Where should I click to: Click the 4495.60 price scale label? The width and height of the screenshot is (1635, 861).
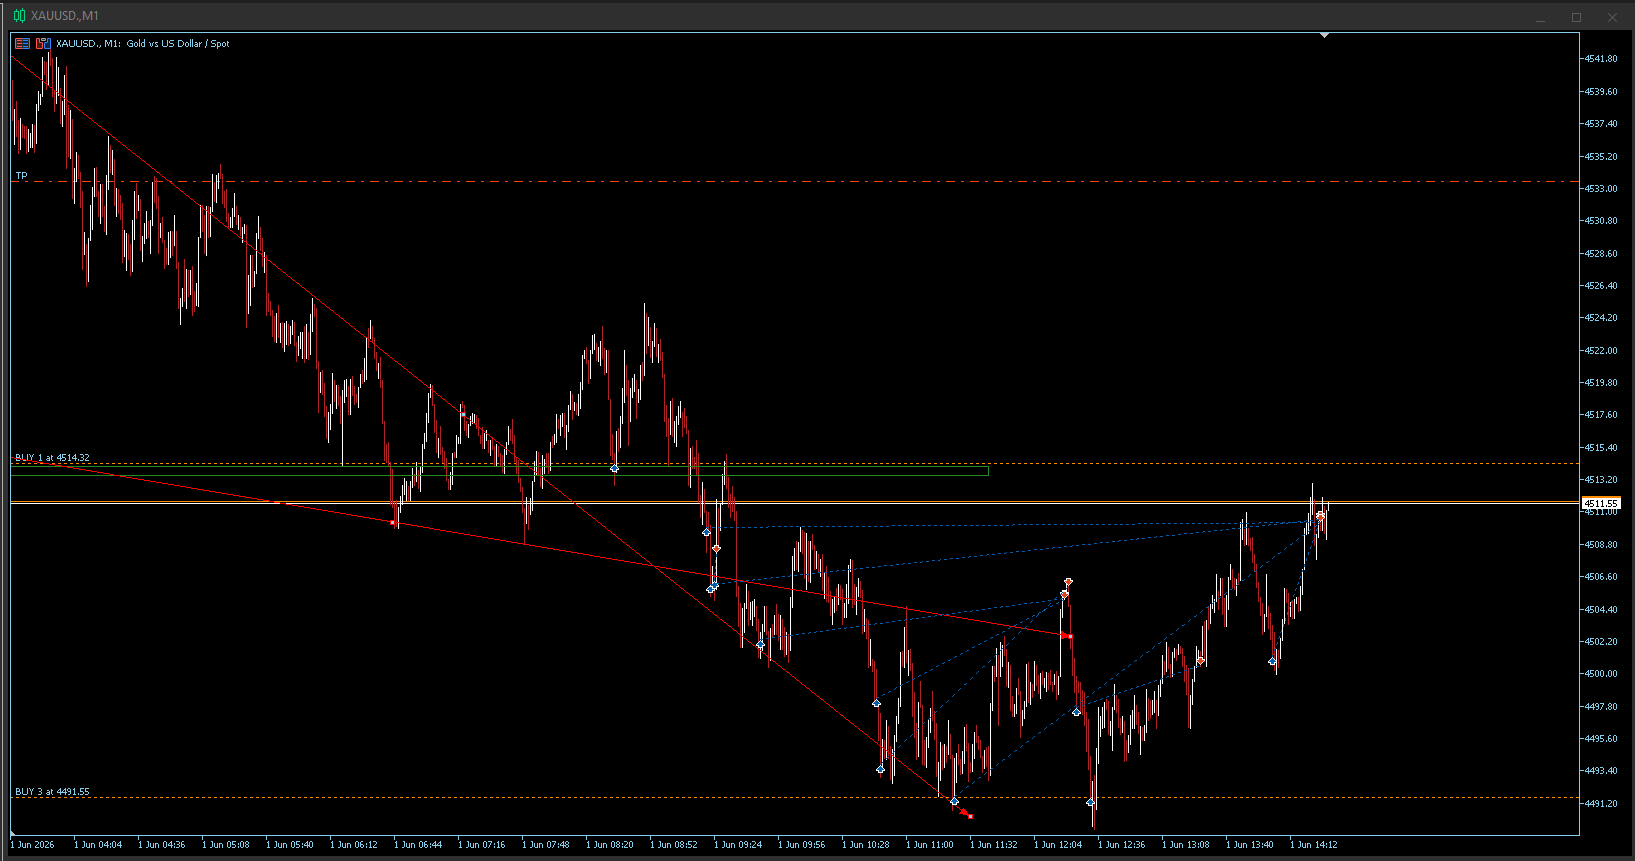tap(1601, 739)
